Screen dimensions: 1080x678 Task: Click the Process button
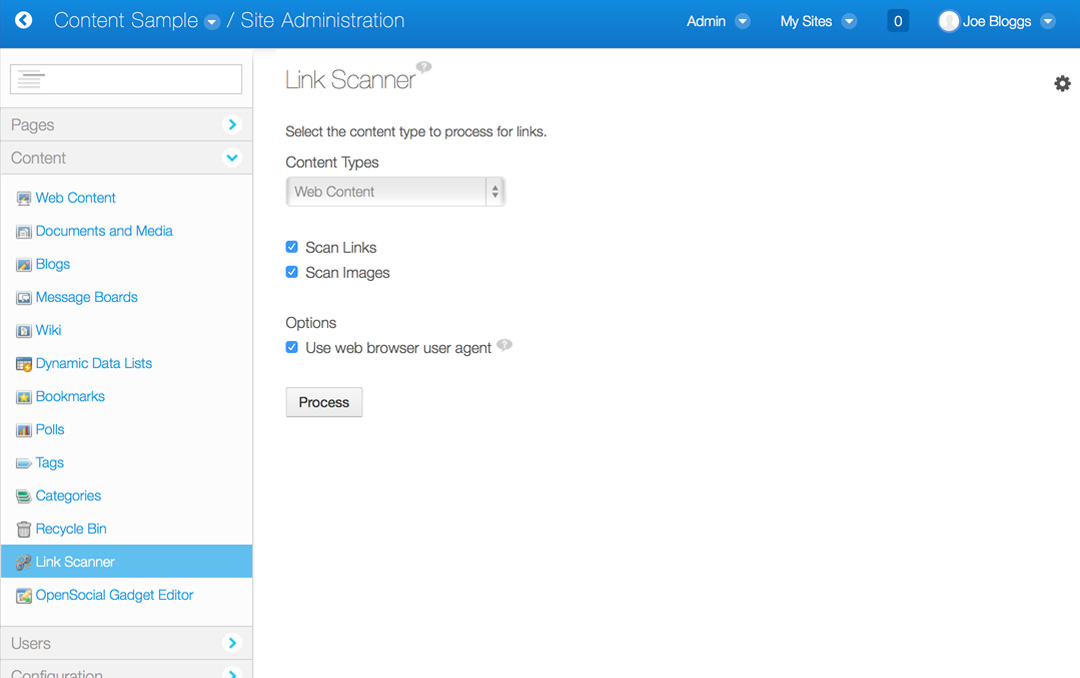coord(324,402)
